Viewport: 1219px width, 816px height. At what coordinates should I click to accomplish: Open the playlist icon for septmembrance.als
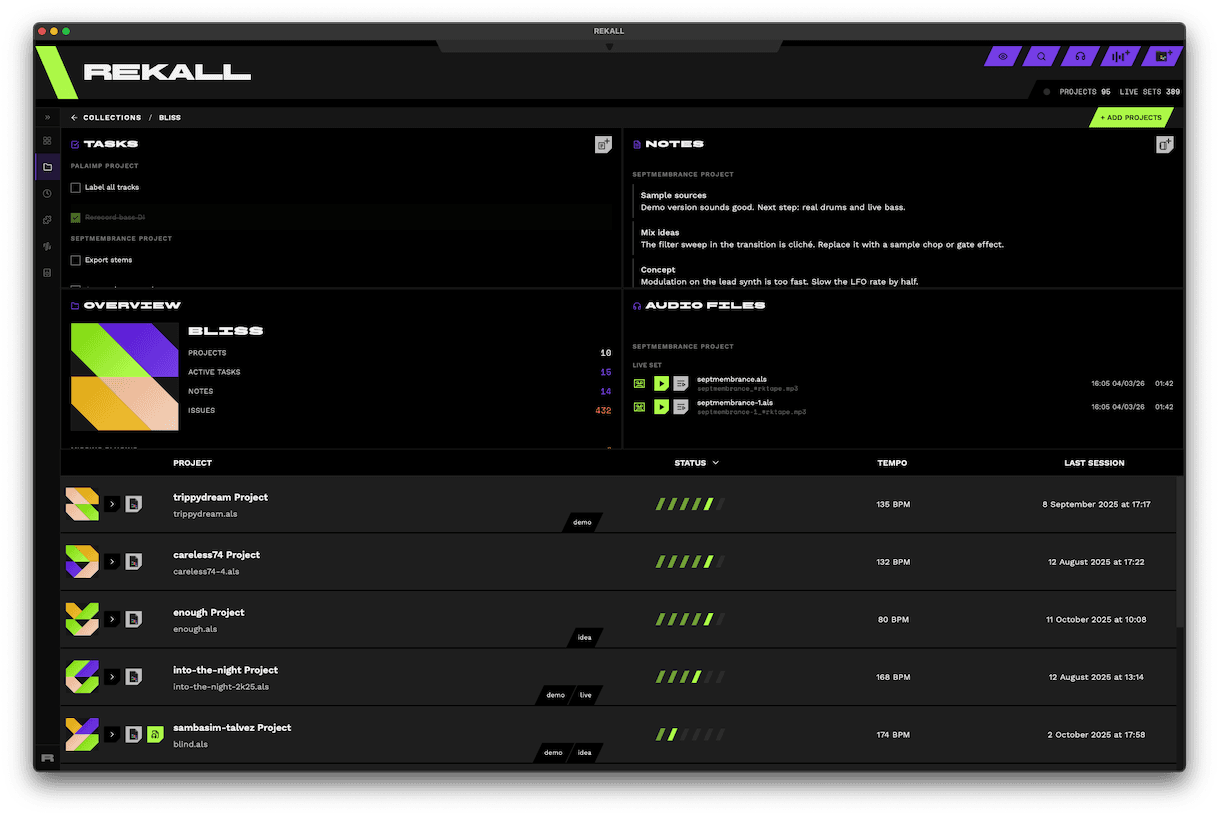681,383
